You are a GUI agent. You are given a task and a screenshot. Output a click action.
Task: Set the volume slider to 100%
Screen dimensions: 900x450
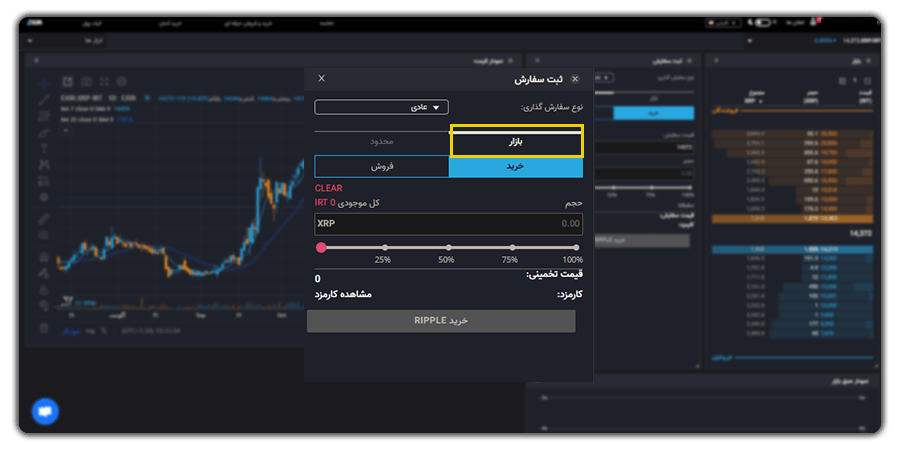pyautogui.click(x=576, y=247)
